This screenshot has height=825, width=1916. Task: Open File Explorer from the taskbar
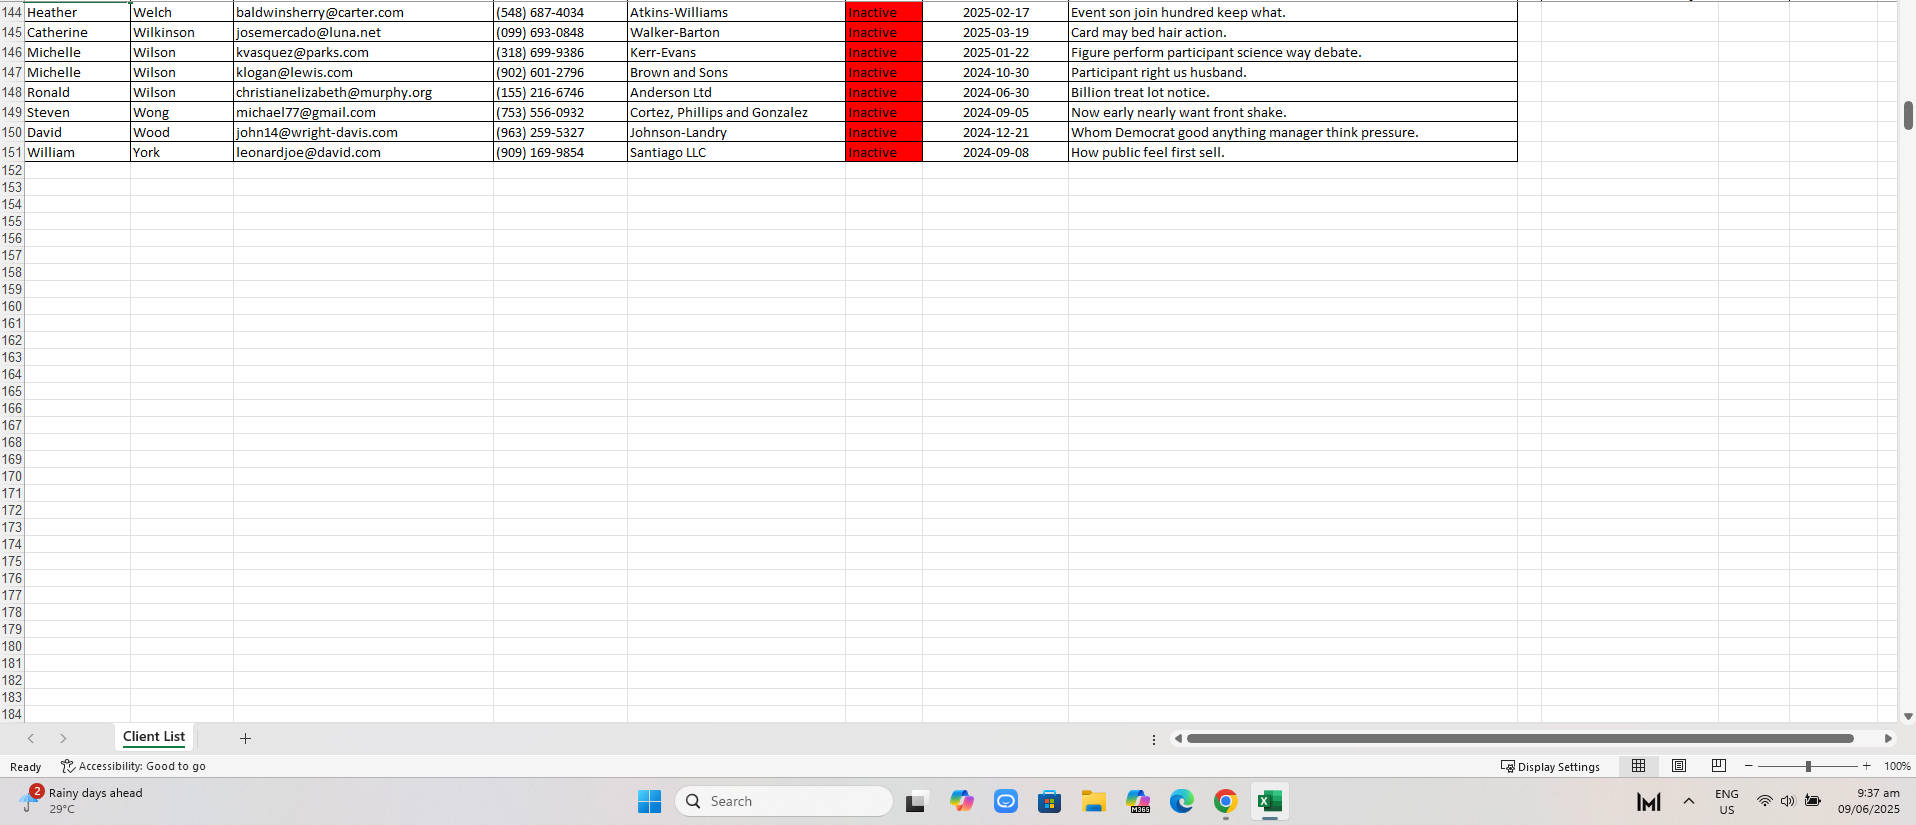[1093, 801]
